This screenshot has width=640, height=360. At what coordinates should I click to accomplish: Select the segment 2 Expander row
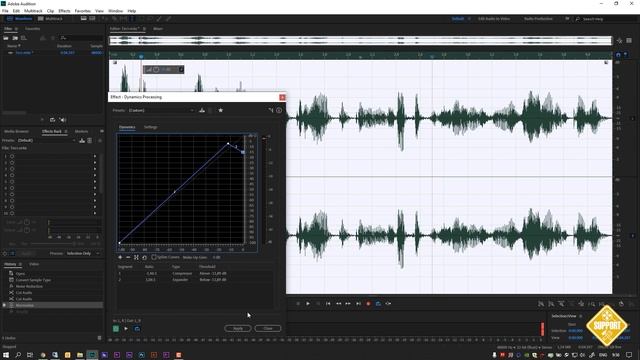tap(195, 280)
